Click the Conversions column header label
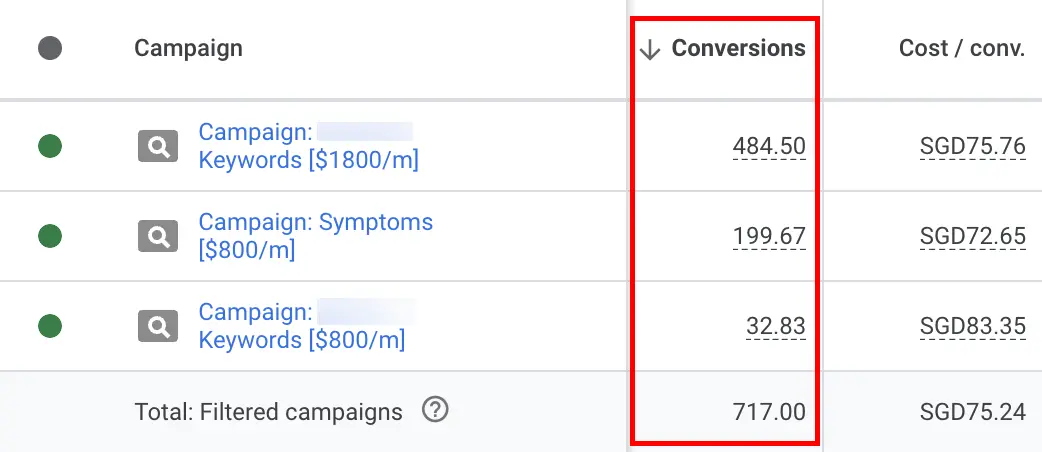Image resolution: width=1042 pixels, height=452 pixels. [738, 48]
